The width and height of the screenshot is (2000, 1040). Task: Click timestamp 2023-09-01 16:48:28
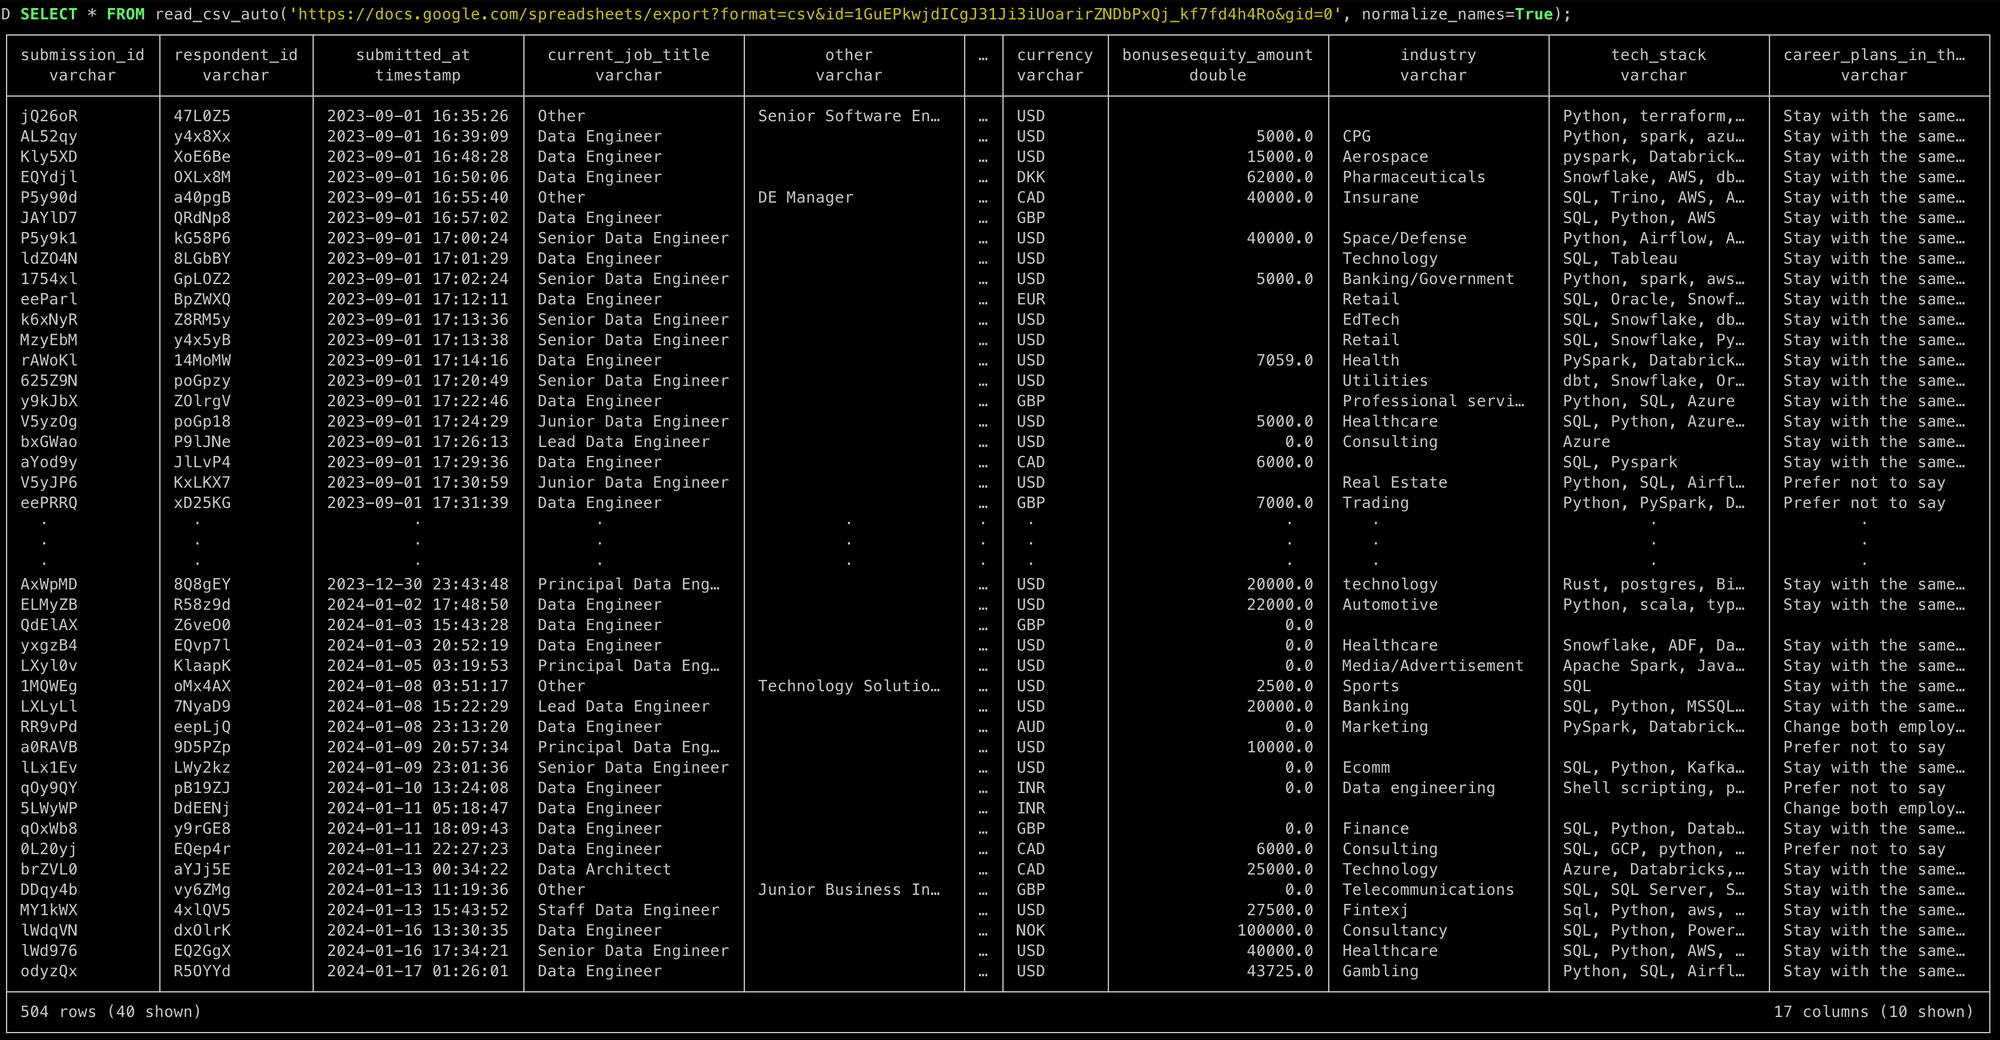[418, 157]
